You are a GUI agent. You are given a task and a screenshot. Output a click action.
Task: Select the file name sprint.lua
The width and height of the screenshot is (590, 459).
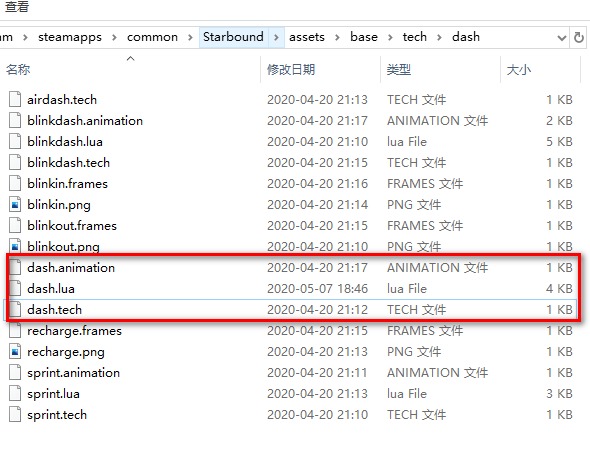click(53, 394)
